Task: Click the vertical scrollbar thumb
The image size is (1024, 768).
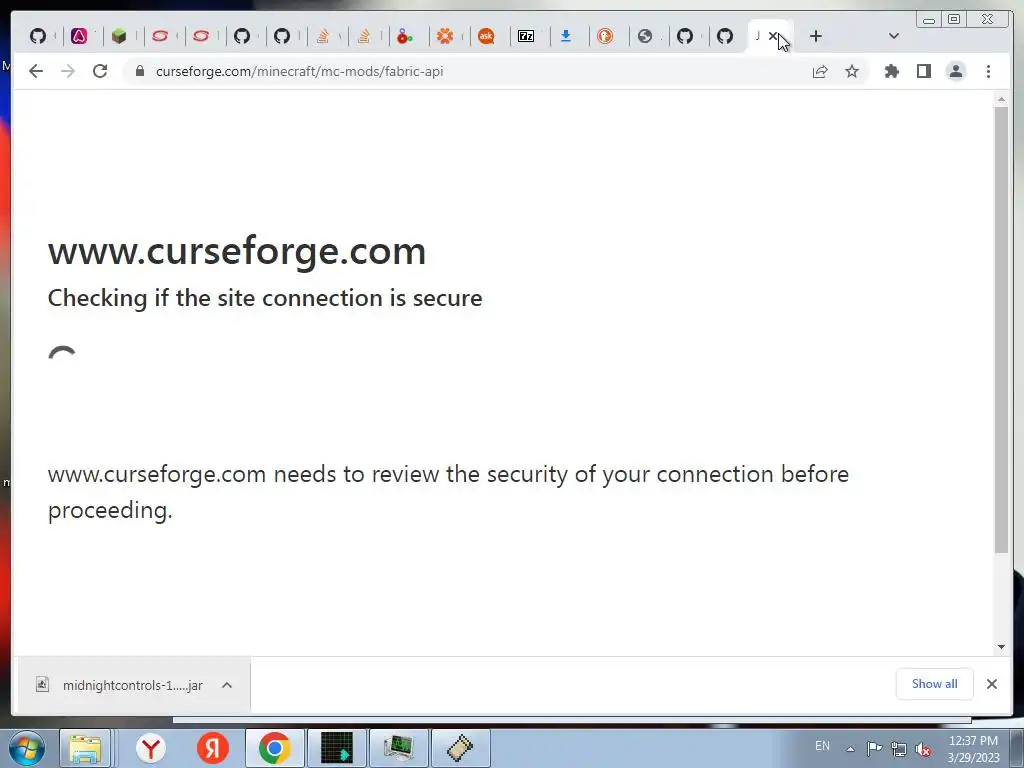Action: coord(1001,330)
